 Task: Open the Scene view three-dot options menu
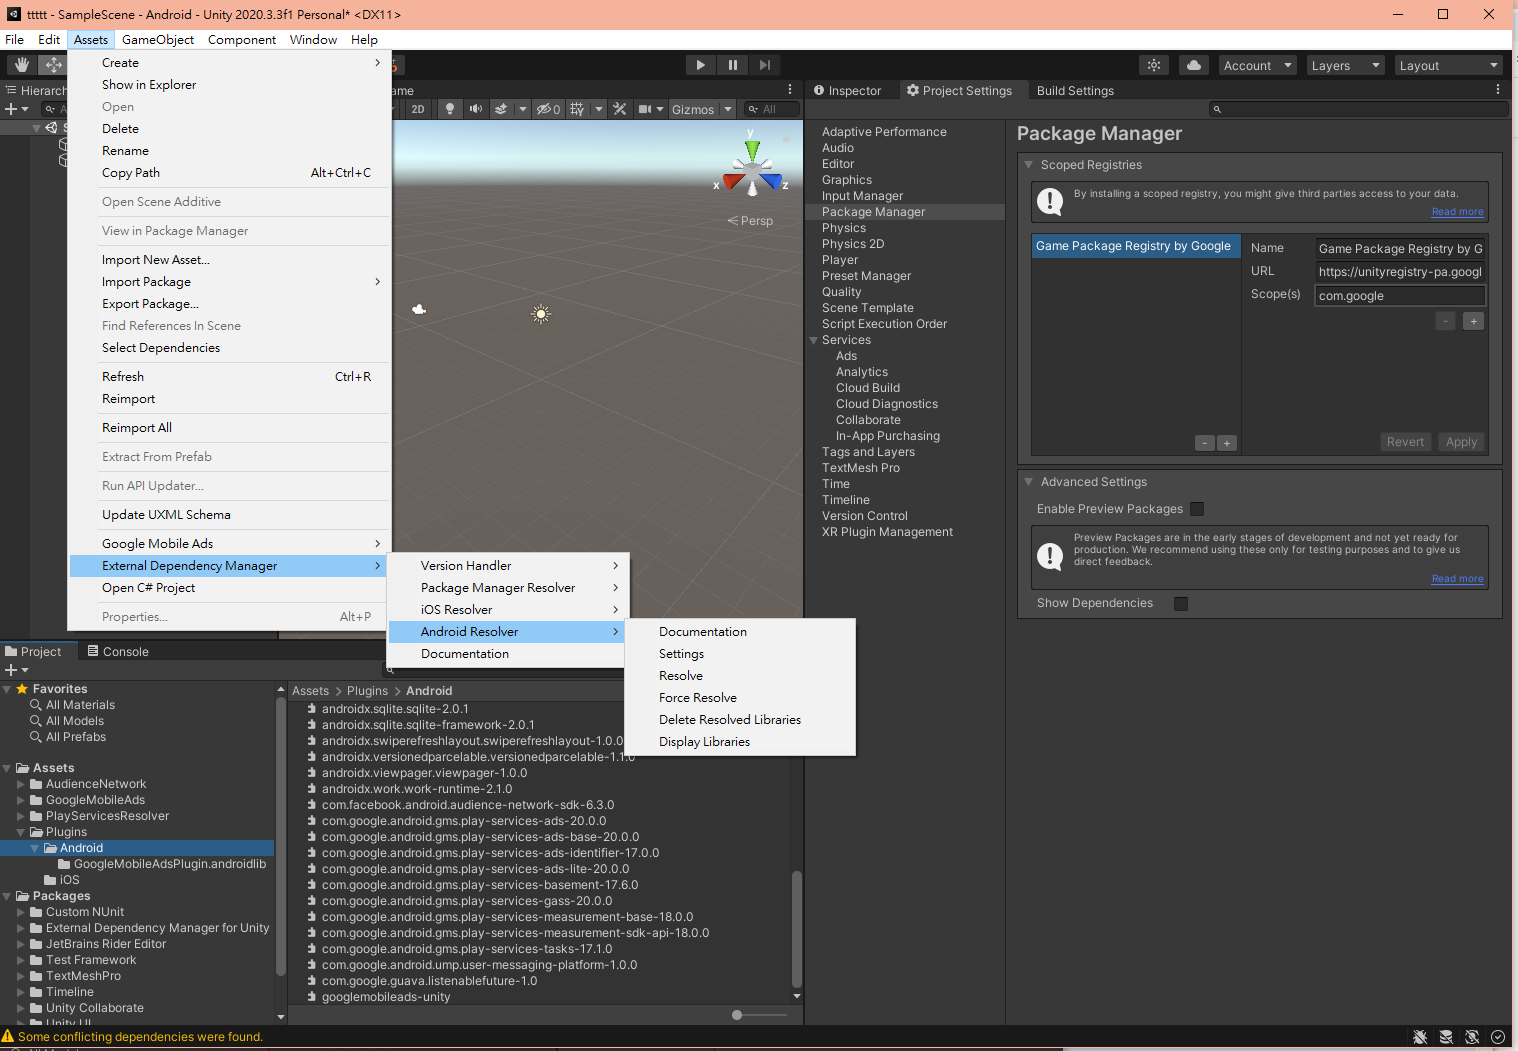[x=790, y=90]
